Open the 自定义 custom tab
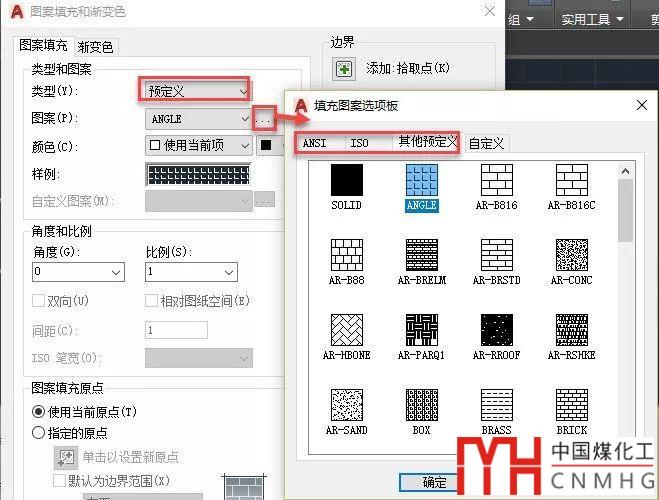Image resolution: width=659 pixels, height=500 pixels. point(486,144)
